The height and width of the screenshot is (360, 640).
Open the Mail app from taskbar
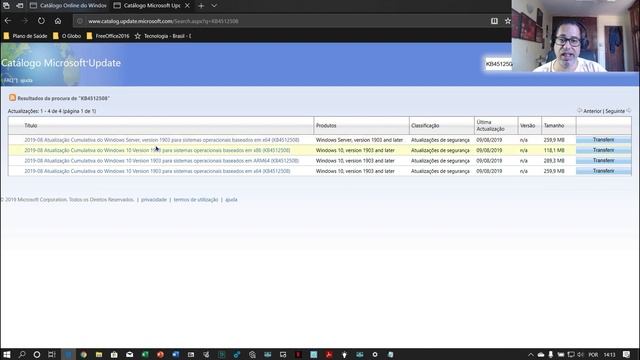(x=129, y=355)
